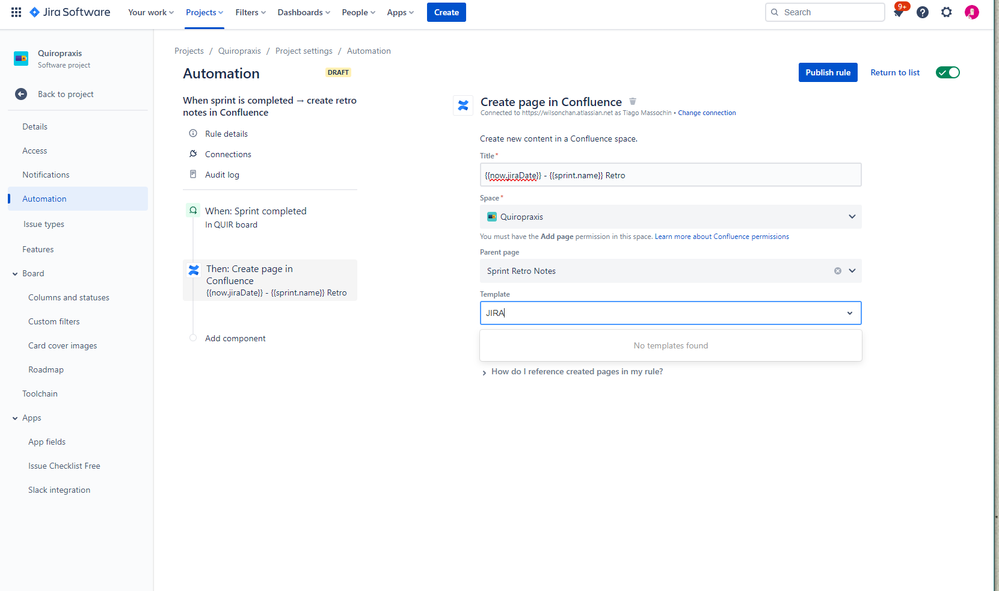
Task: Go to Project settings breadcrumb
Action: pyautogui.click(x=304, y=51)
